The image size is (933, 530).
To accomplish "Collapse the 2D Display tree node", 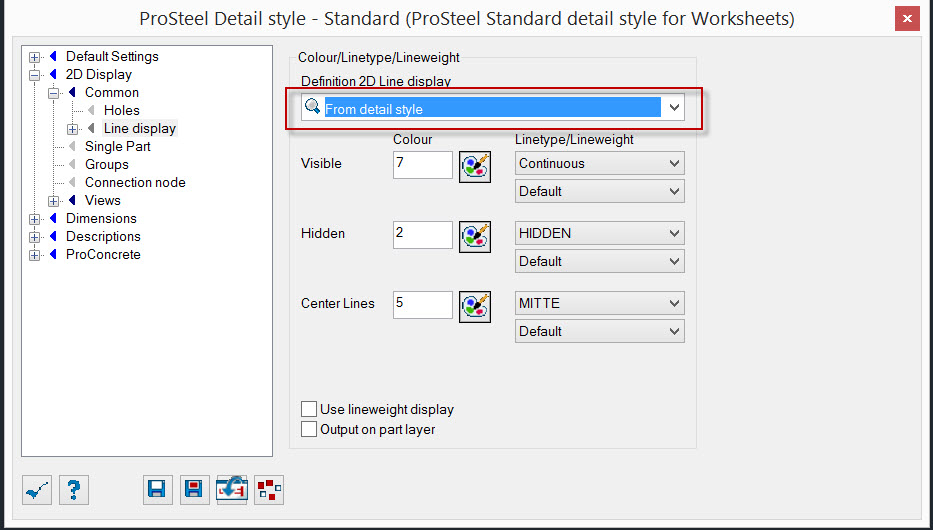I will point(35,76).
